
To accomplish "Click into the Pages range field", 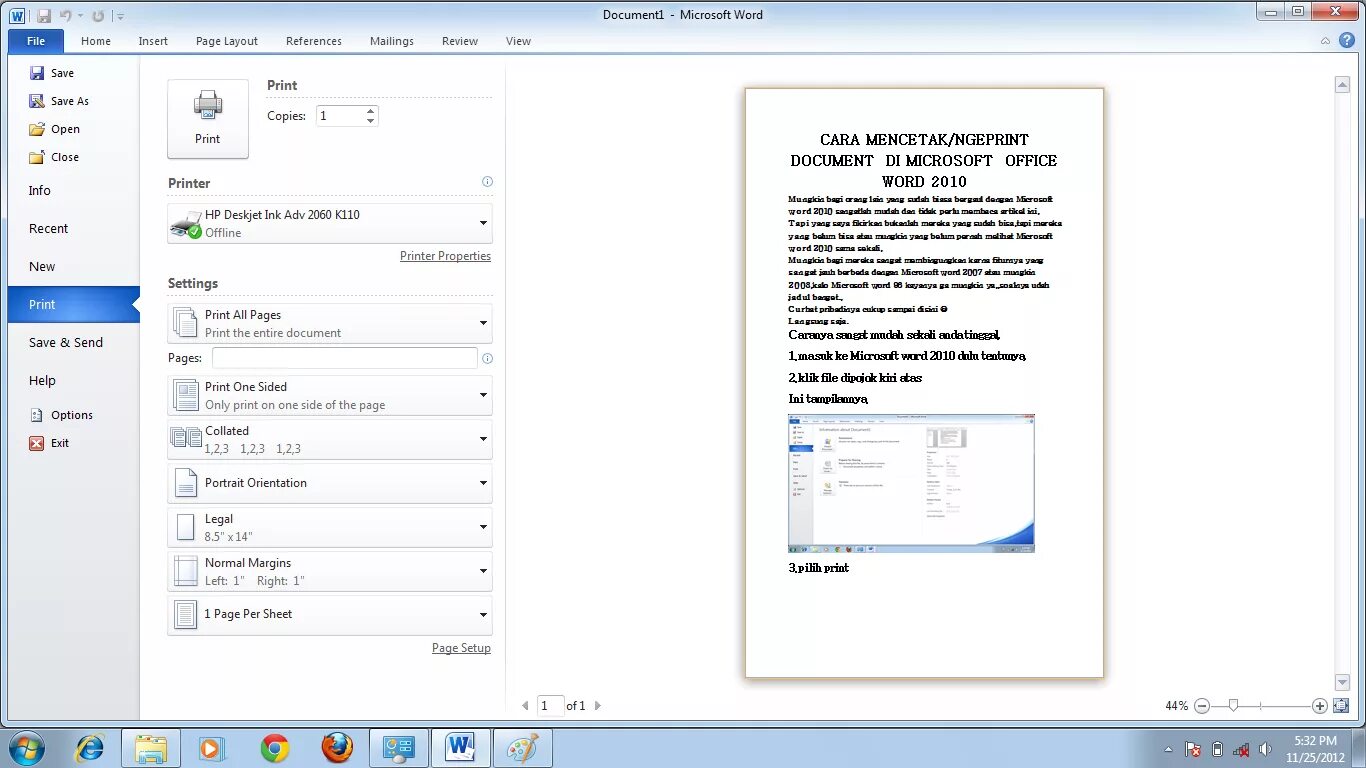I will pyautogui.click(x=345, y=358).
